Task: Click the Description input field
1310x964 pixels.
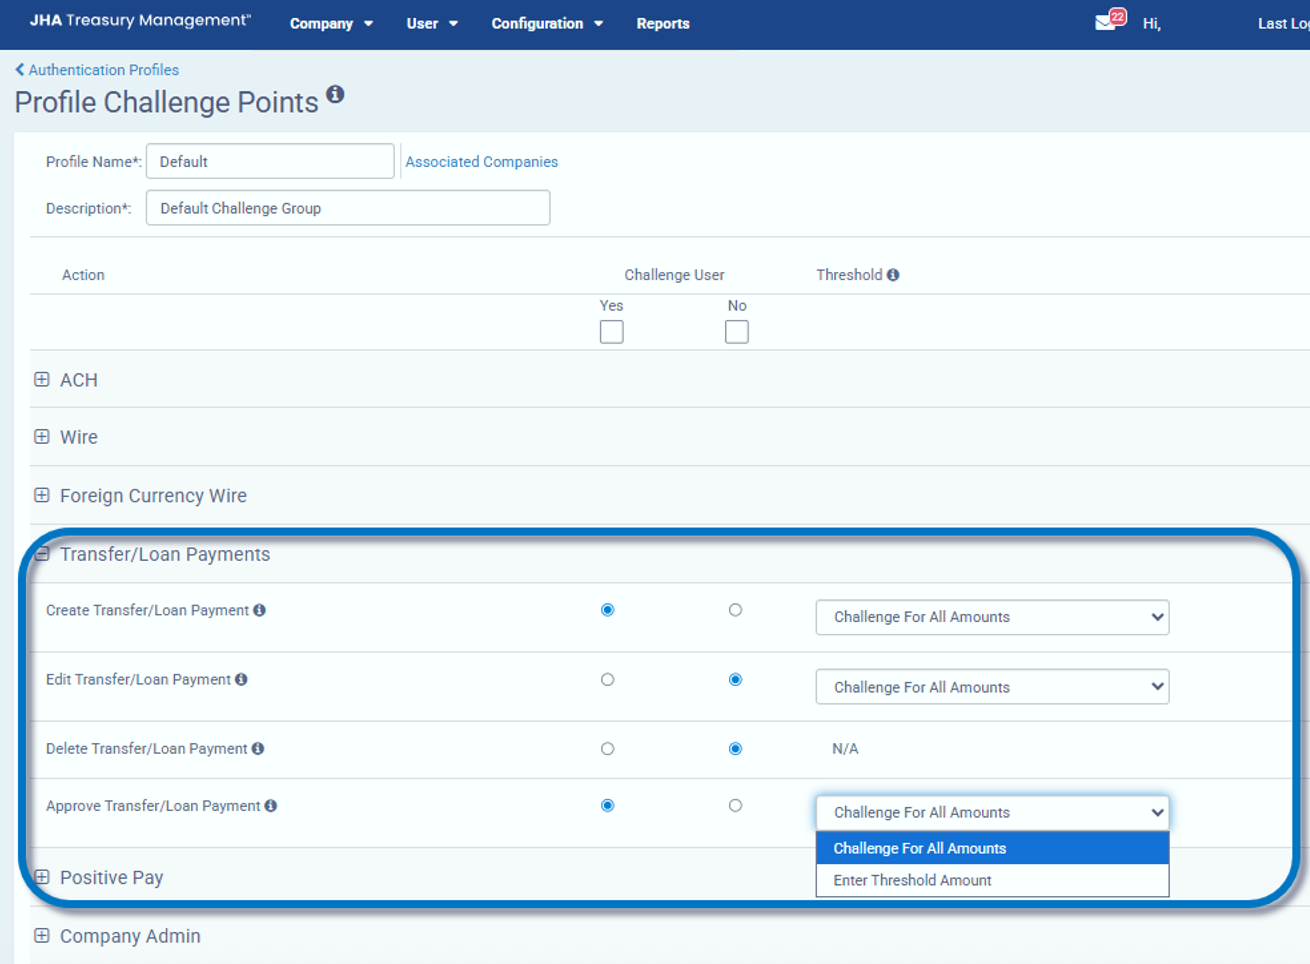Action: point(347,208)
